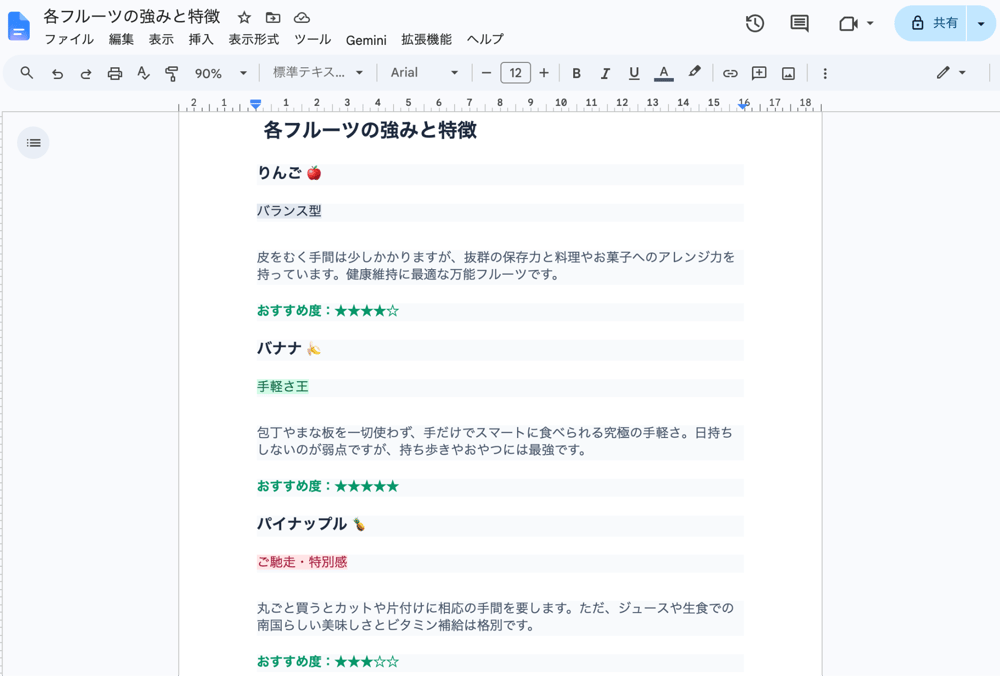Decrease the font size
The width and height of the screenshot is (1000, 676).
(x=486, y=73)
